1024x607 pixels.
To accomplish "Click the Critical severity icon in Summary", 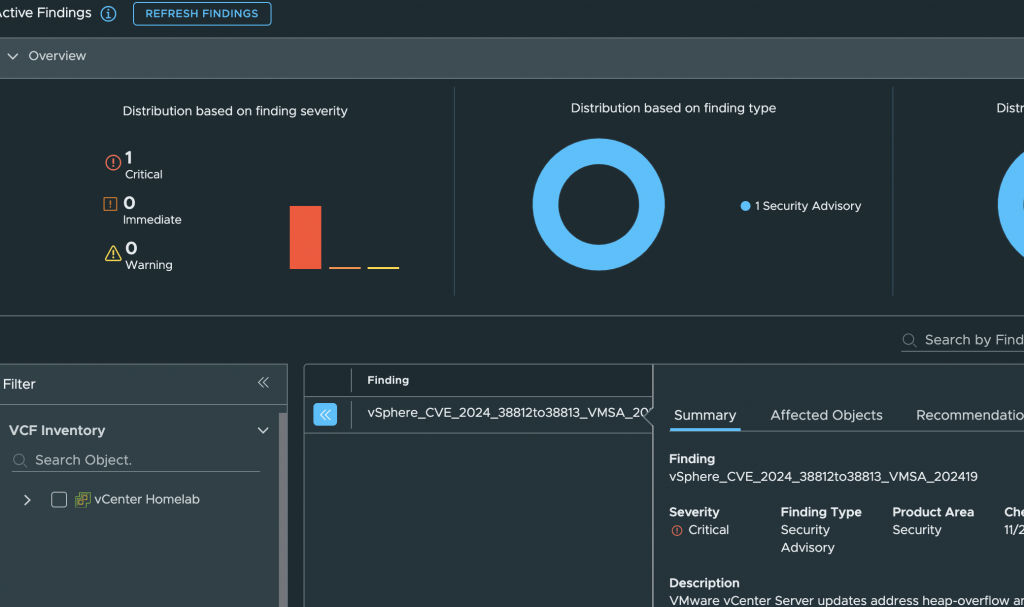I will tap(677, 531).
